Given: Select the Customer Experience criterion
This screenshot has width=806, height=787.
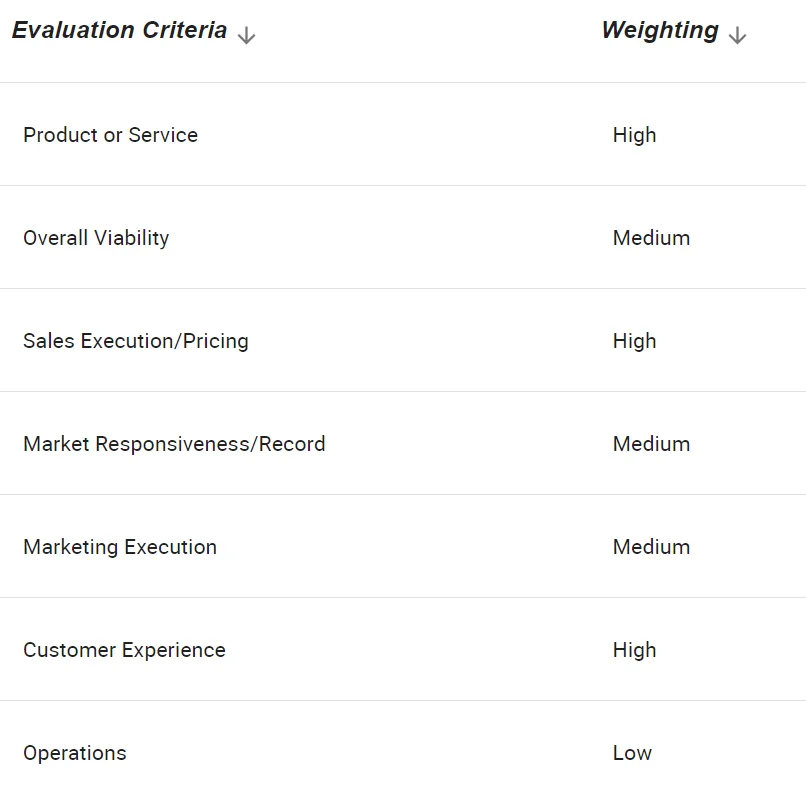Looking at the screenshot, I should pyautogui.click(x=124, y=650).
